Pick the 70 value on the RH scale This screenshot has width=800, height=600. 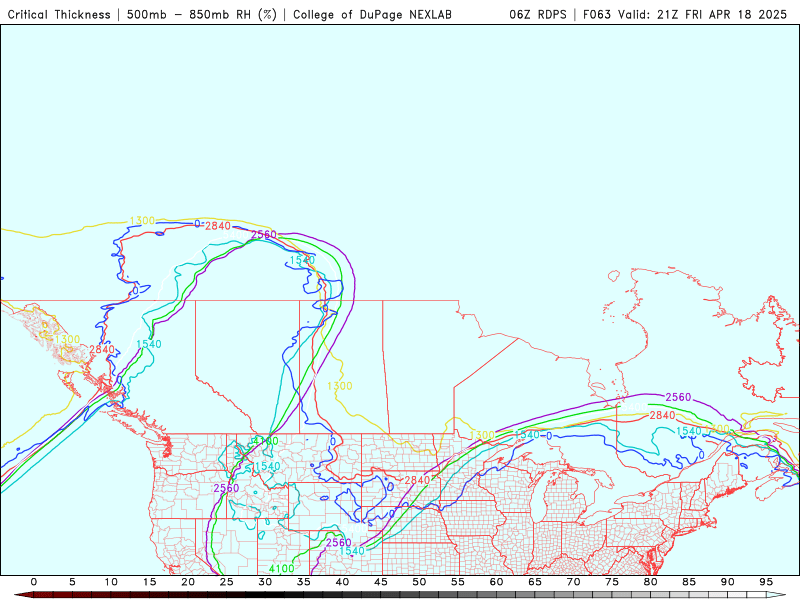point(573,582)
